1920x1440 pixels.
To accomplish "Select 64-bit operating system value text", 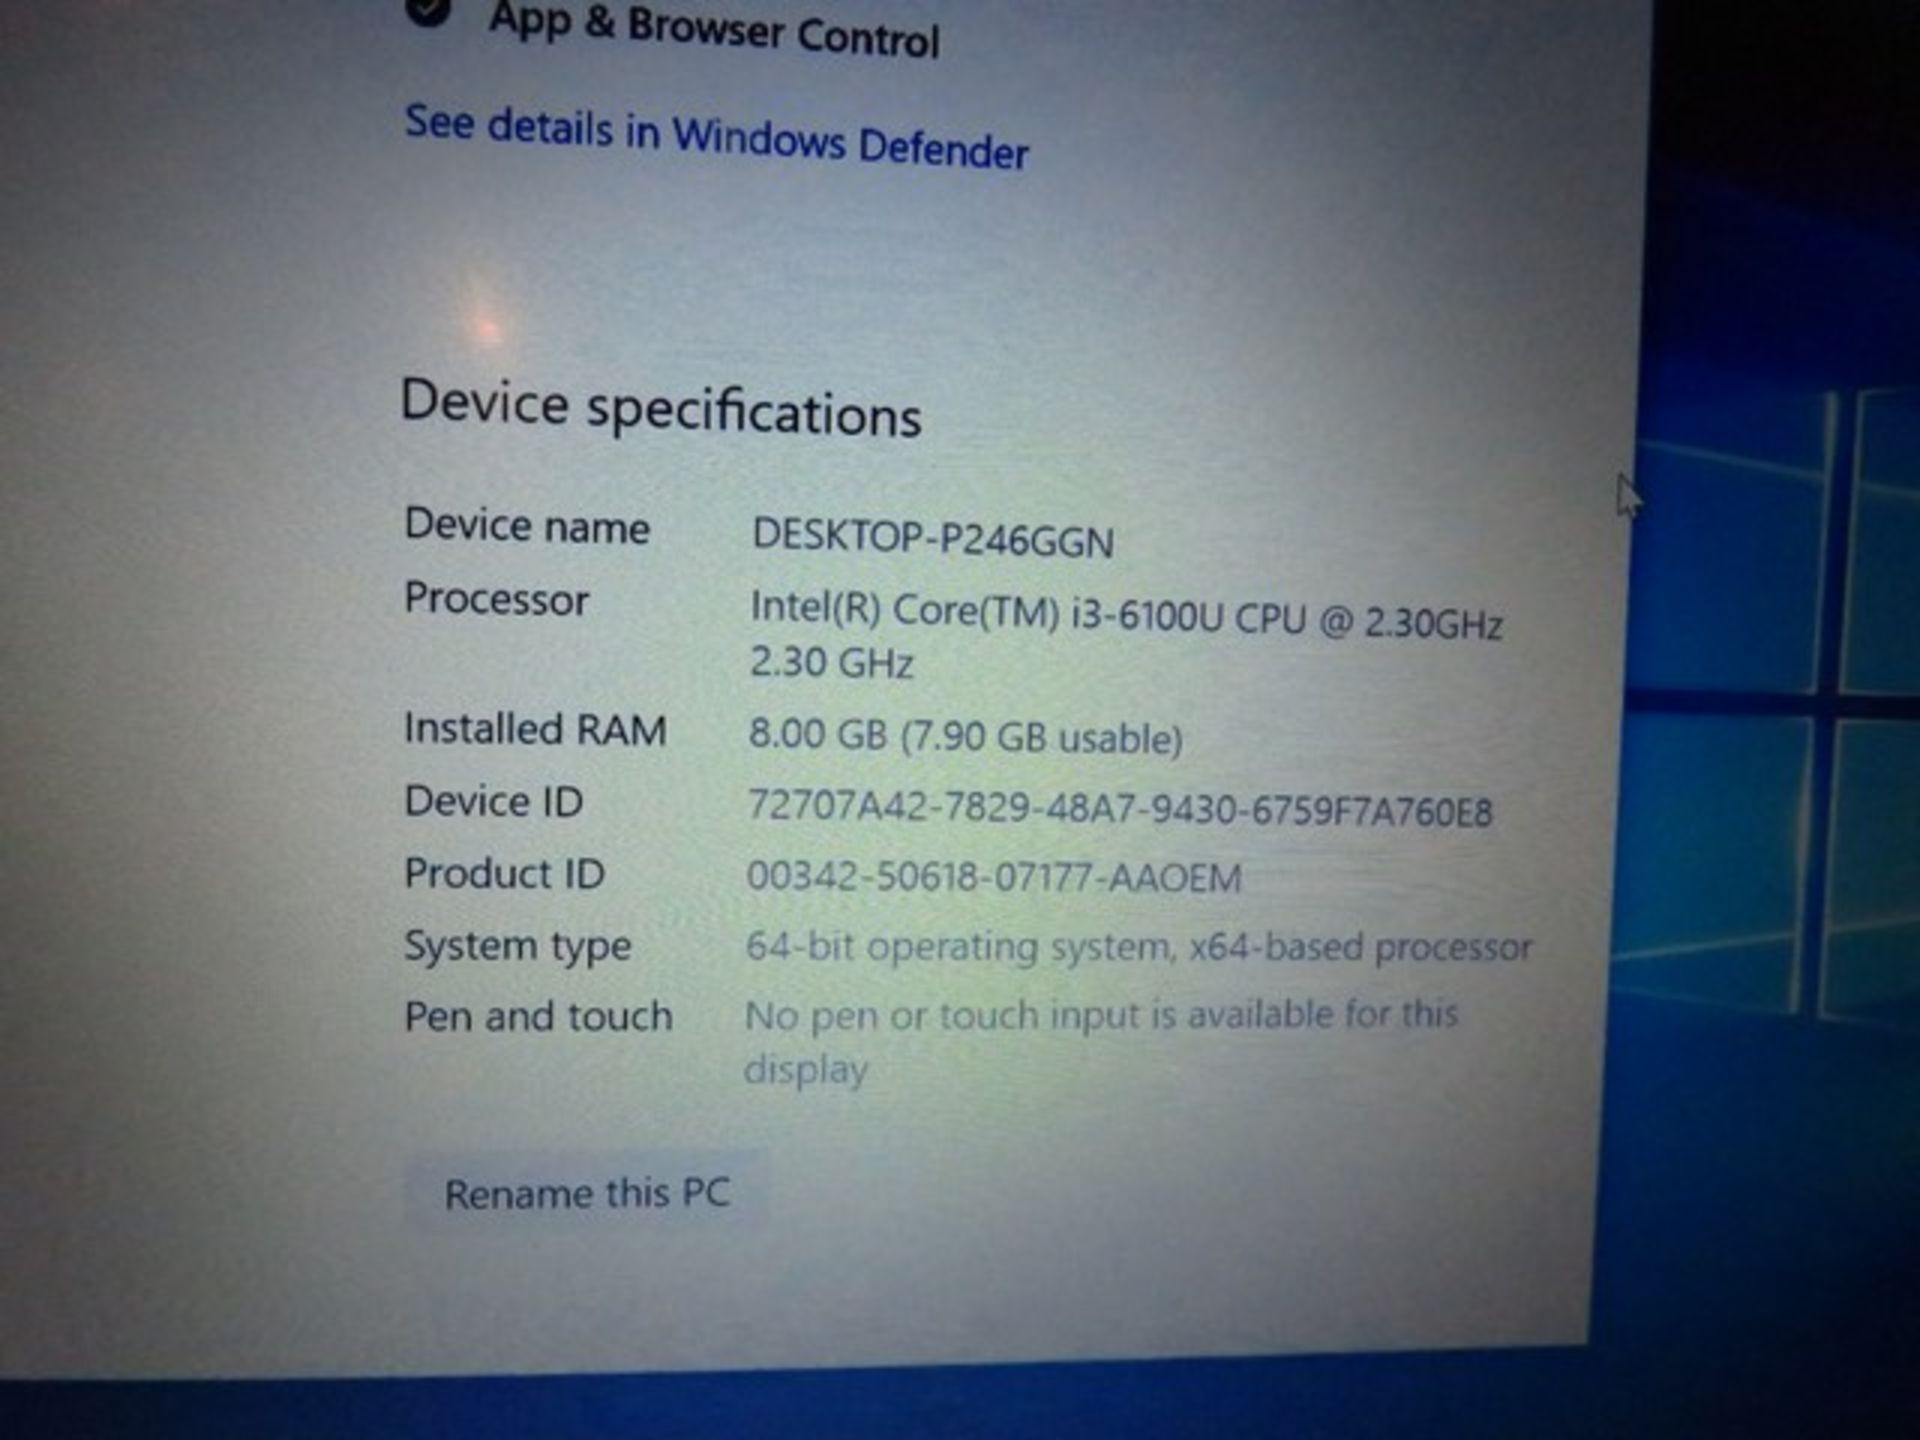I will click(x=1139, y=946).
